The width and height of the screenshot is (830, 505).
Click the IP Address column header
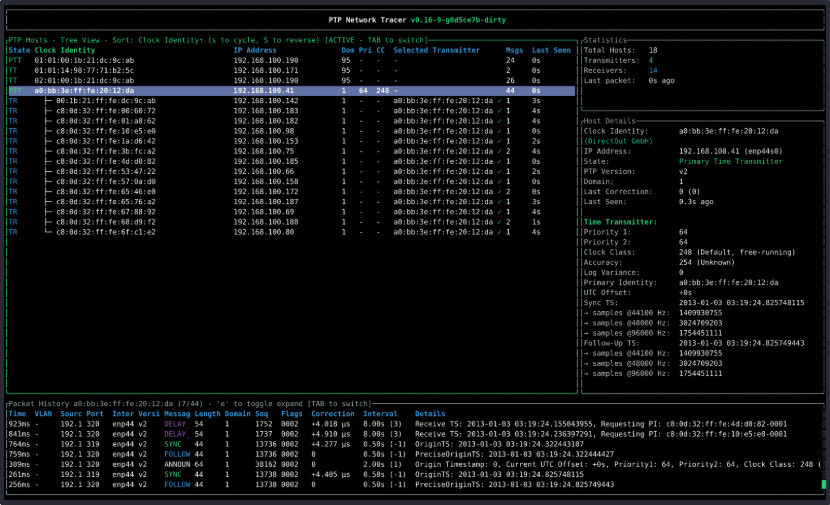point(253,50)
